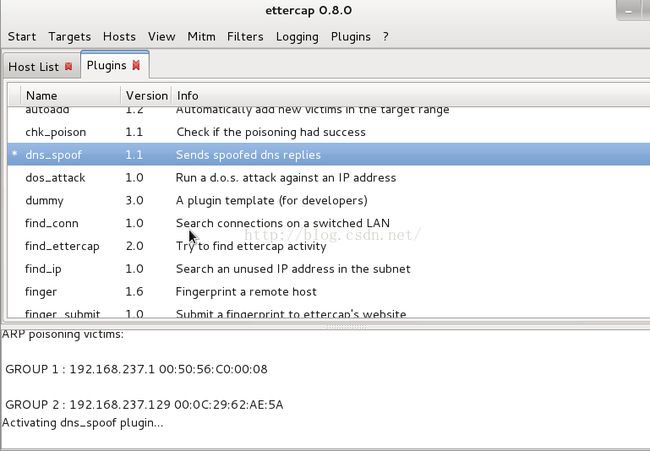Open the Mitm menu
The image size is (650, 451).
pos(201,37)
